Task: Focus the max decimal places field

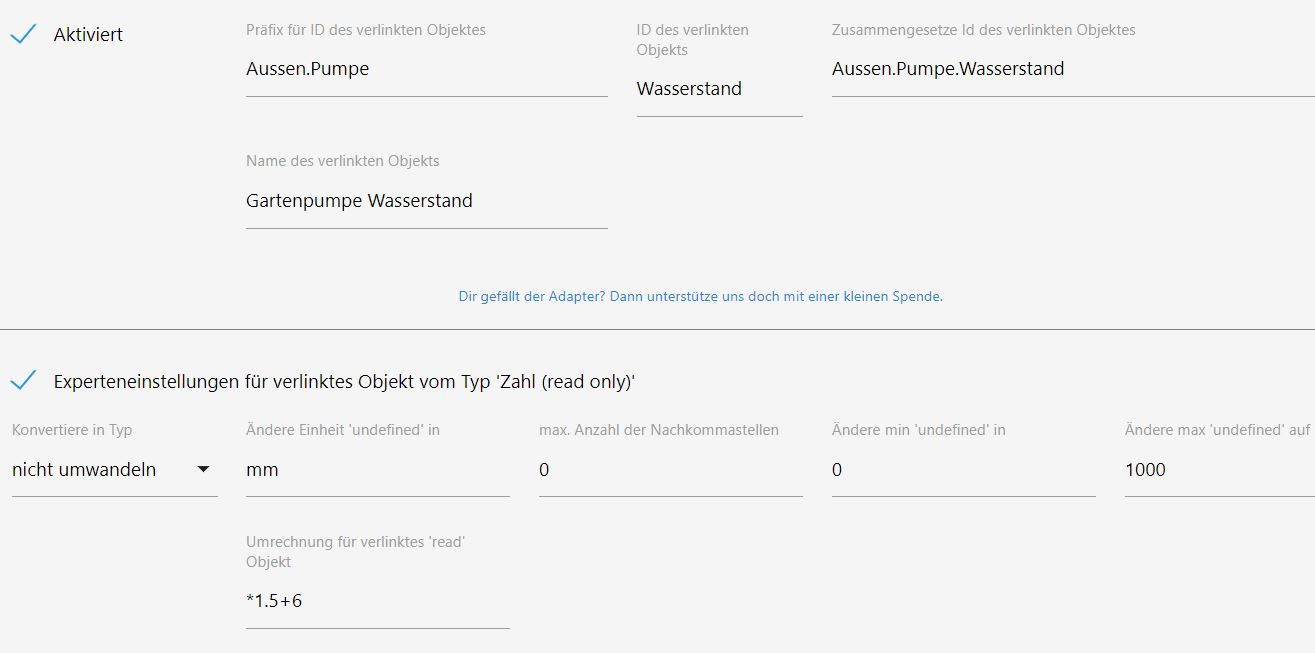Action: pyautogui.click(x=670, y=470)
